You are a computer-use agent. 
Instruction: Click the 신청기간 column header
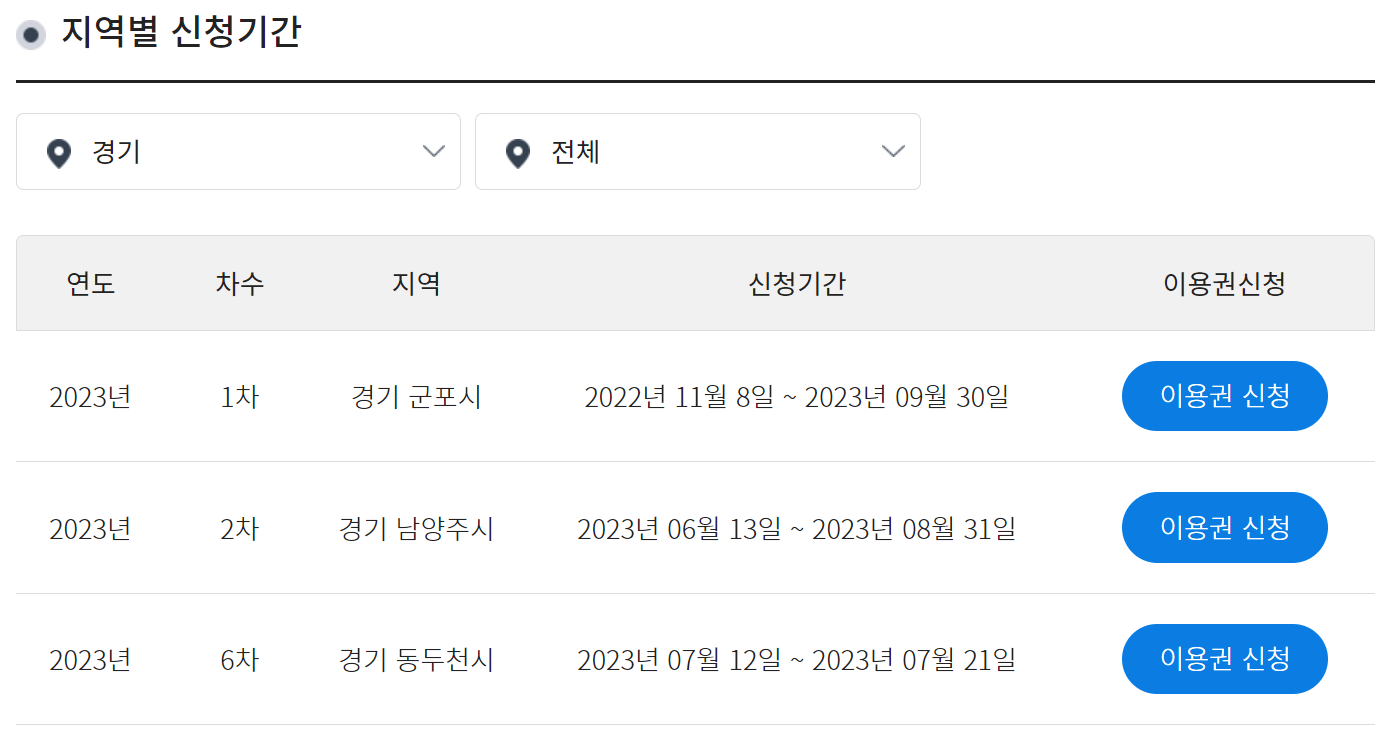pos(795,283)
